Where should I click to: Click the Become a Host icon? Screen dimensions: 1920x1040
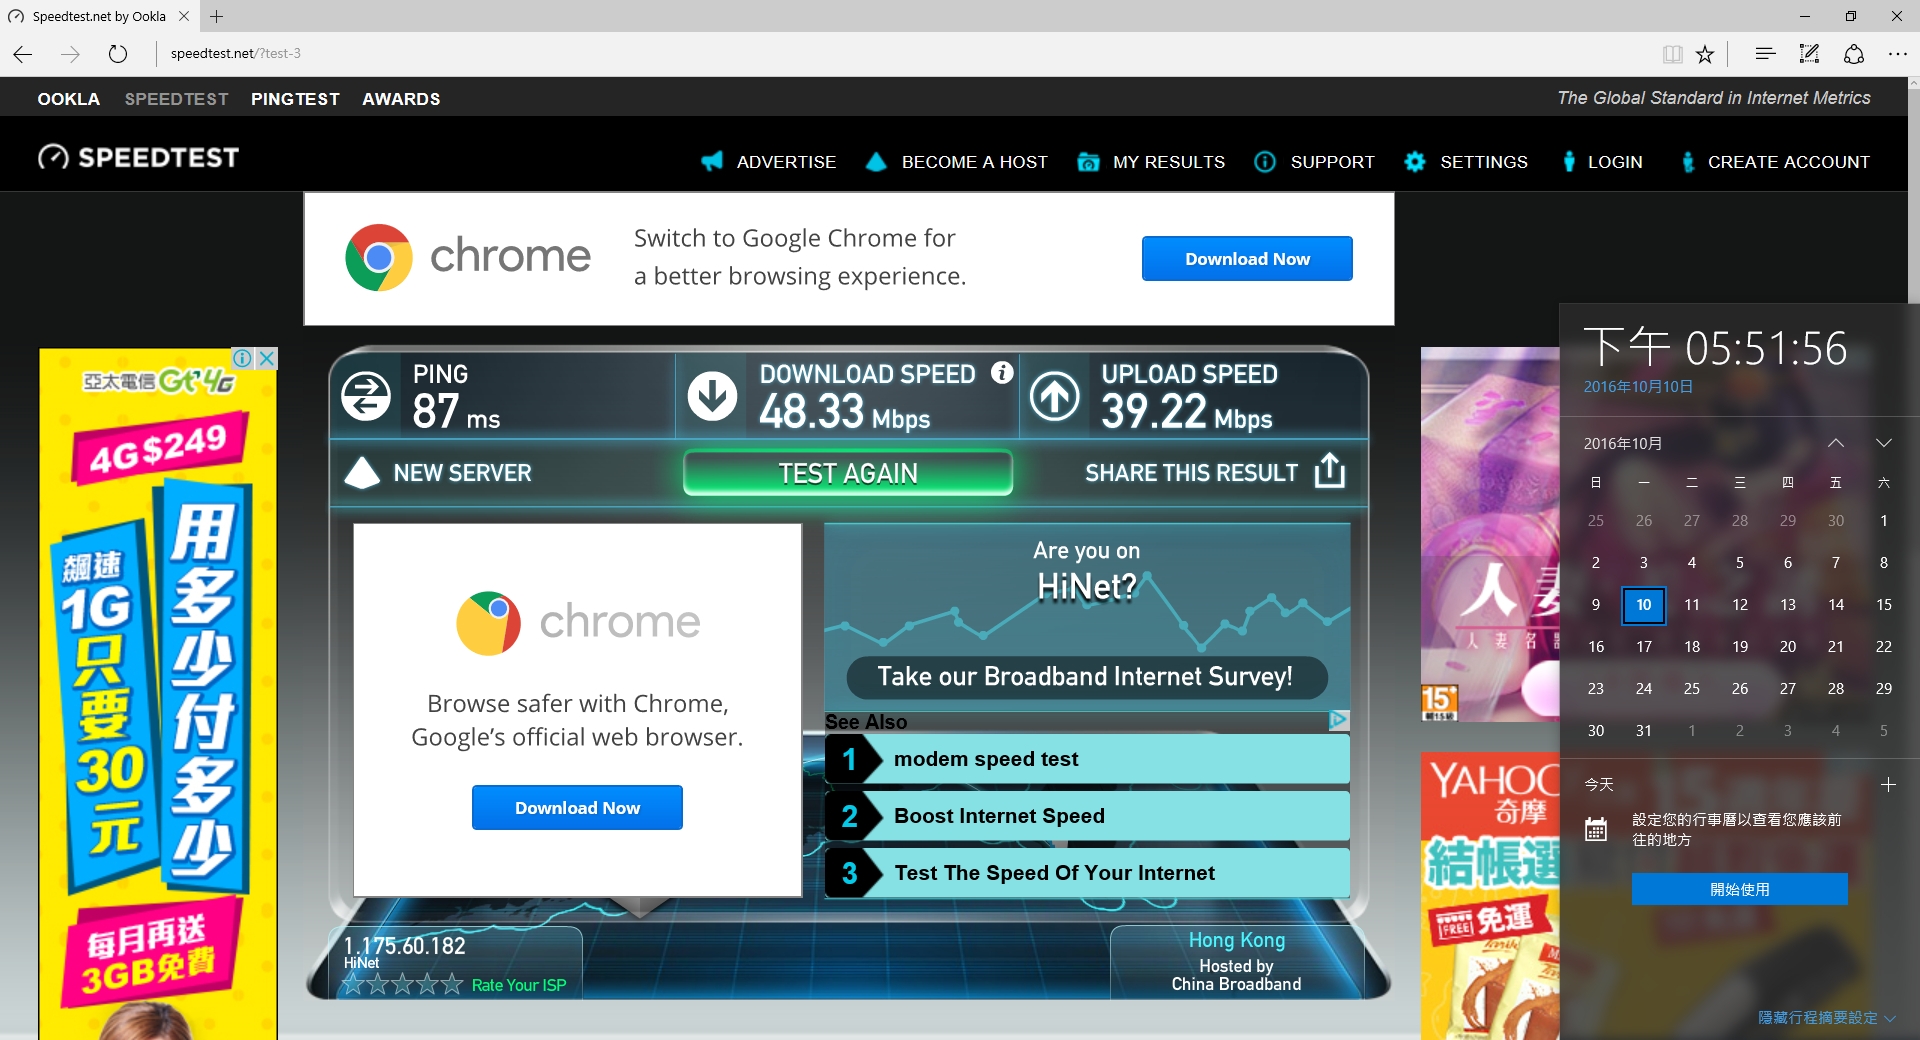tap(876, 161)
